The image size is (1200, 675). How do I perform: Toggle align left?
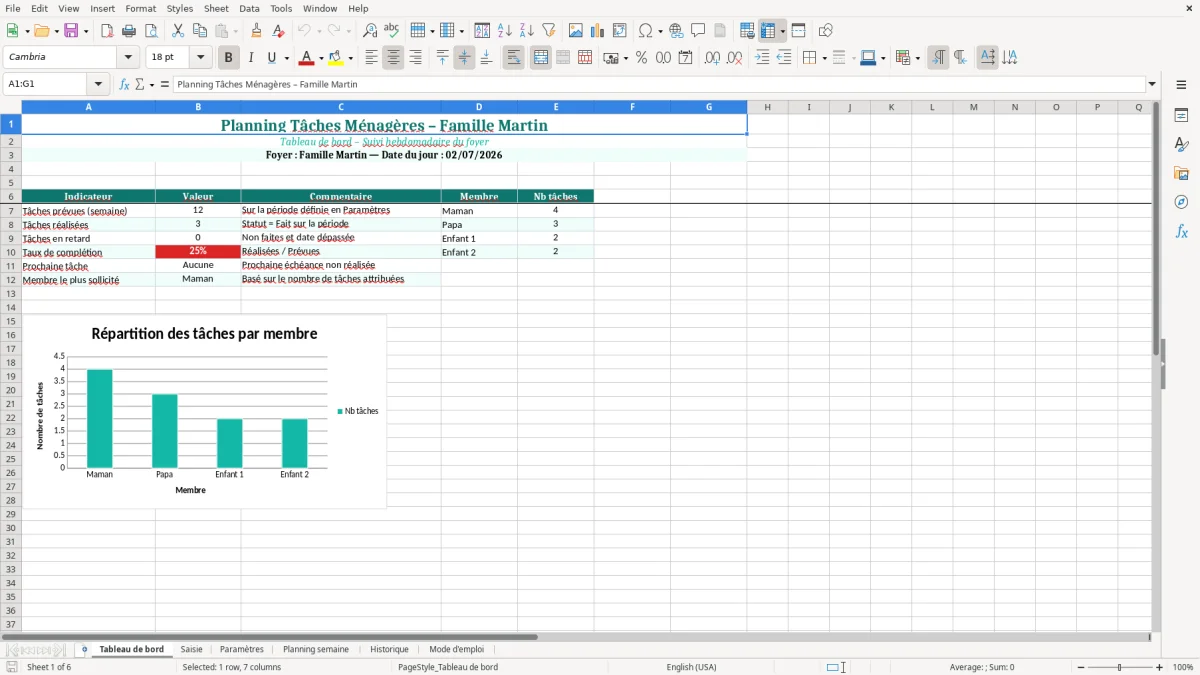point(371,58)
